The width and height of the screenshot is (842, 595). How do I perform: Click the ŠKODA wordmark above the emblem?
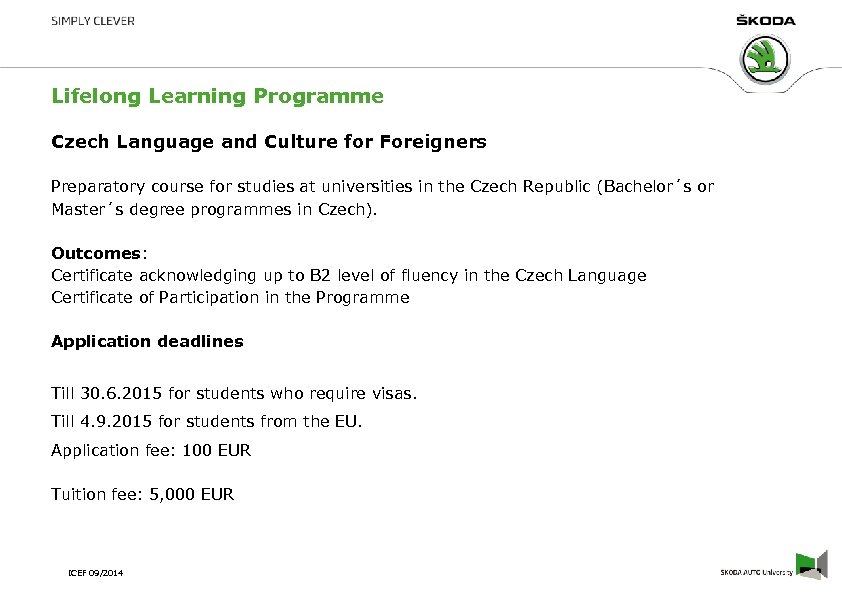click(767, 21)
